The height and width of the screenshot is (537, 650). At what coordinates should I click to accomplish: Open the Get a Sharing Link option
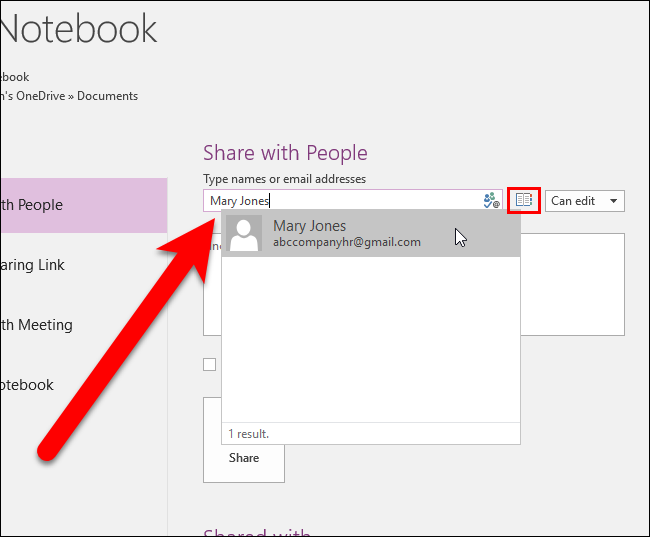pyautogui.click(x=83, y=265)
